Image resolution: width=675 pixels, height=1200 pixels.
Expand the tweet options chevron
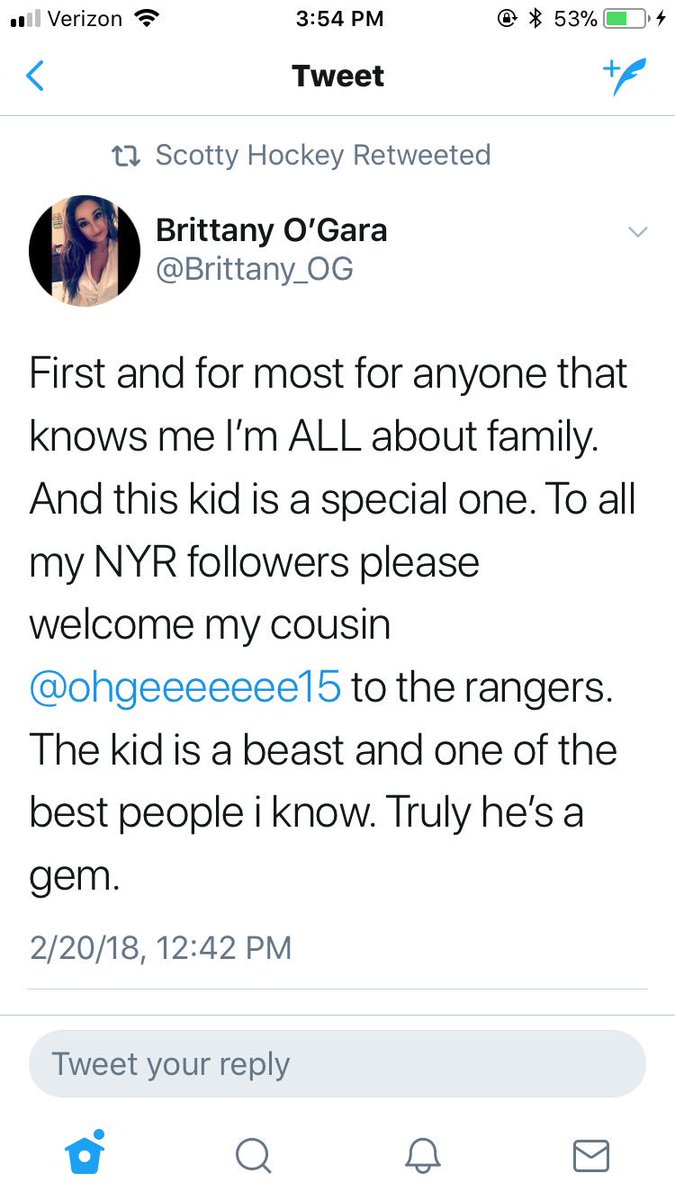click(x=637, y=232)
